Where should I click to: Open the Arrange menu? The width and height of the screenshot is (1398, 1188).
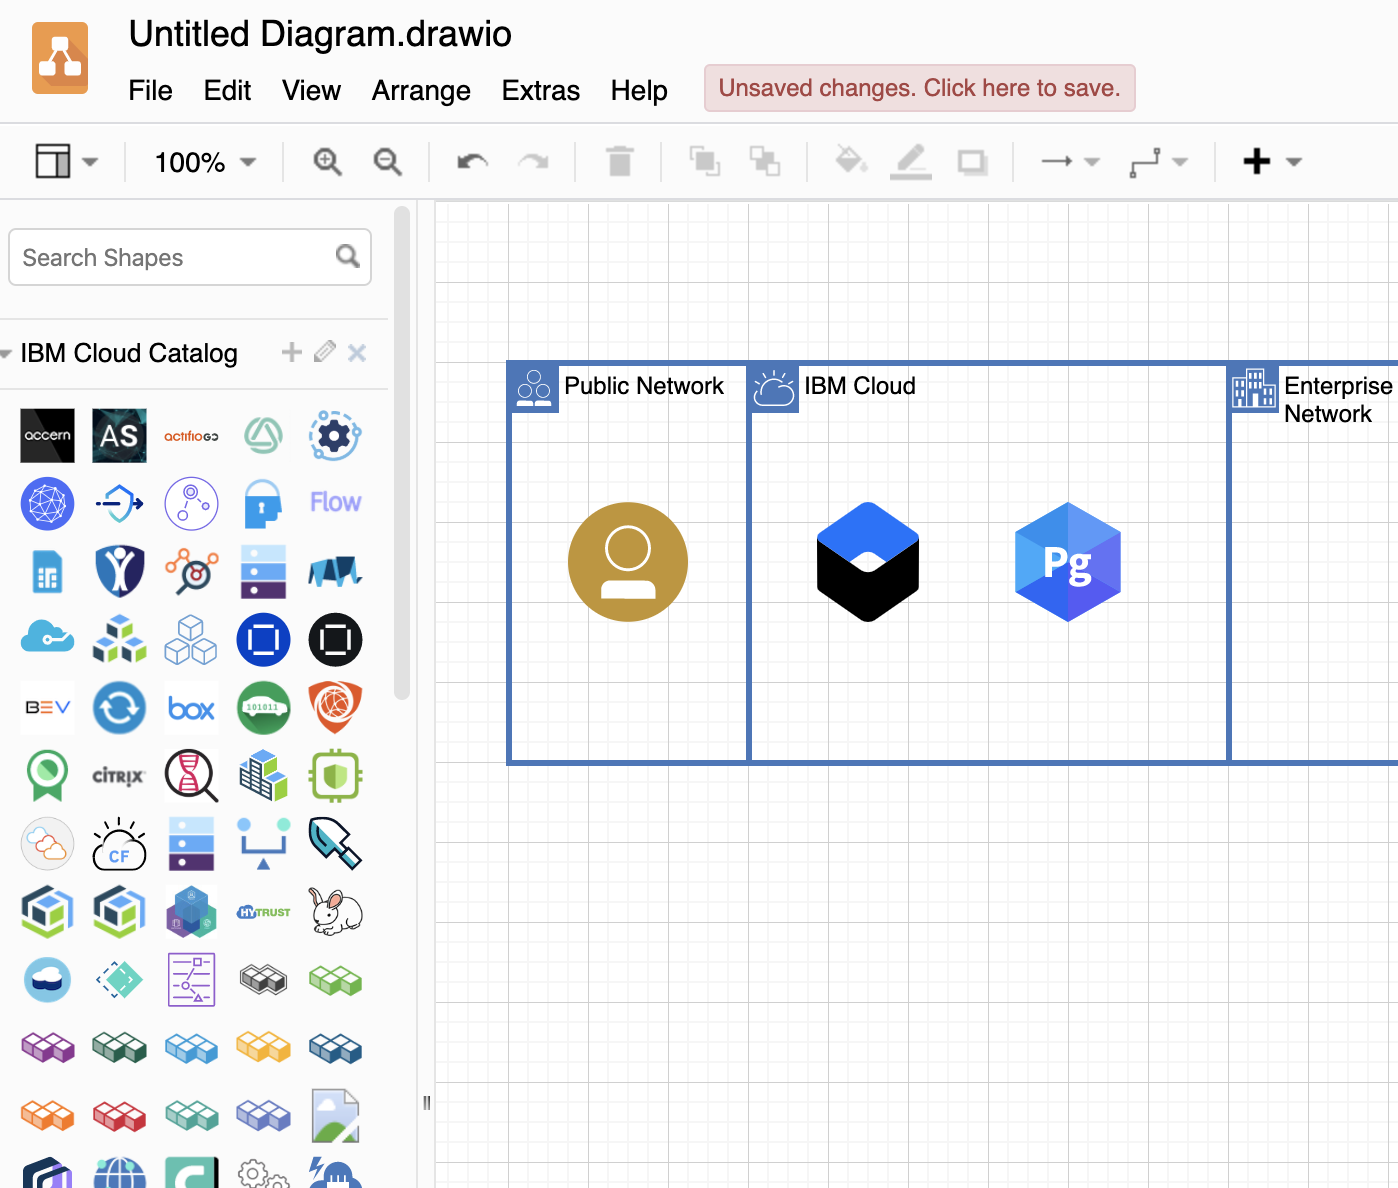click(421, 91)
